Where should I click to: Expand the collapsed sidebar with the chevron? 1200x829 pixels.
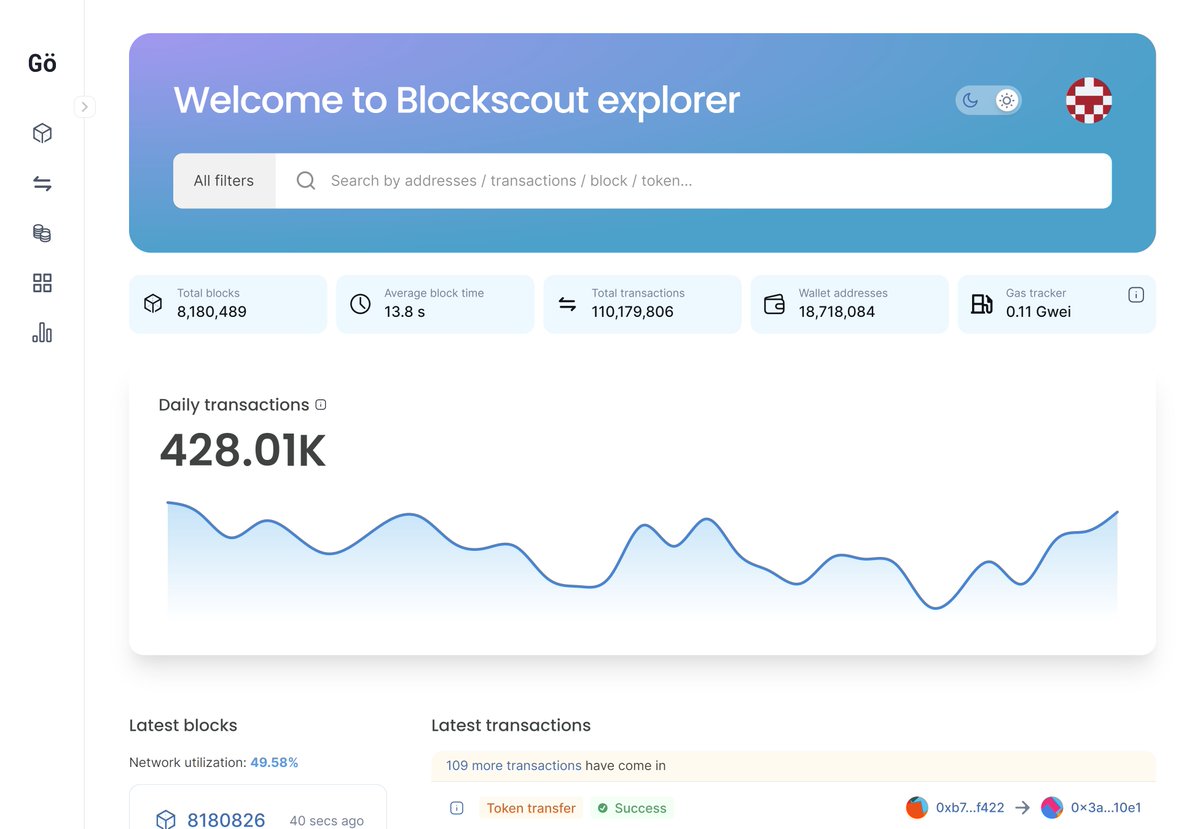coord(85,106)
